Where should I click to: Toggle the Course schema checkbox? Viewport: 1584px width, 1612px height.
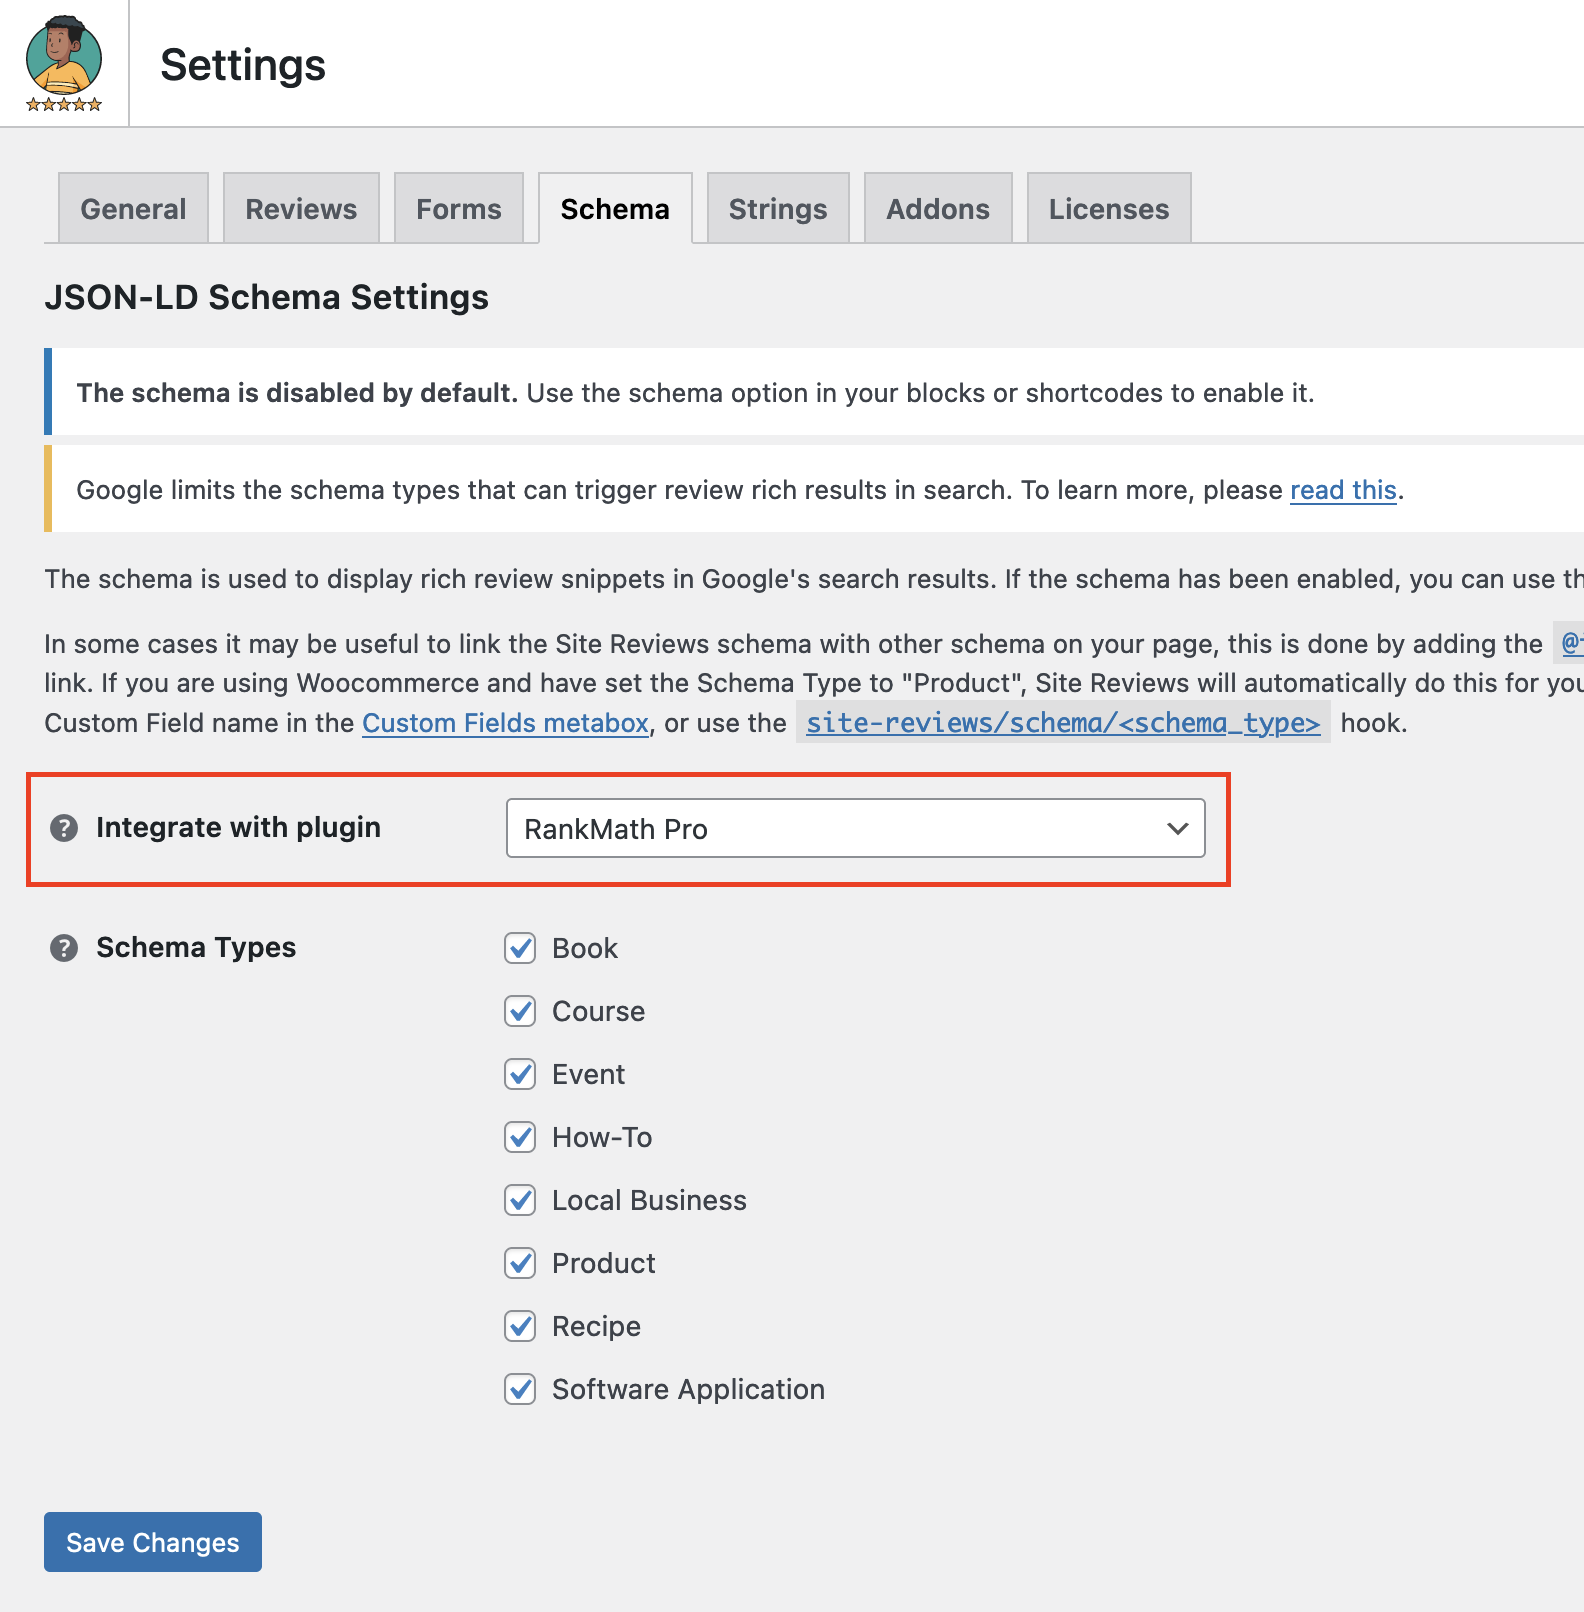[x=520, y=1011]
